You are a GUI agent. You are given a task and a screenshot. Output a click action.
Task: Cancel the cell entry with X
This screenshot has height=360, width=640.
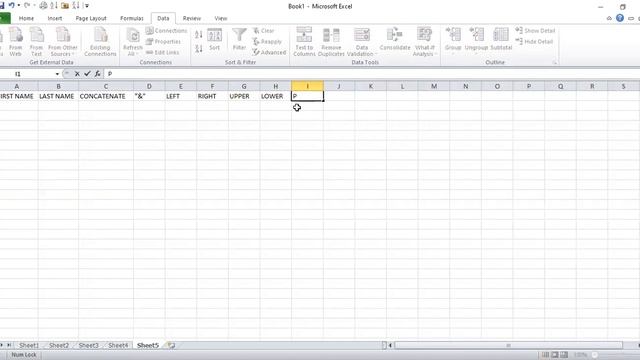[x=77, y=74]
